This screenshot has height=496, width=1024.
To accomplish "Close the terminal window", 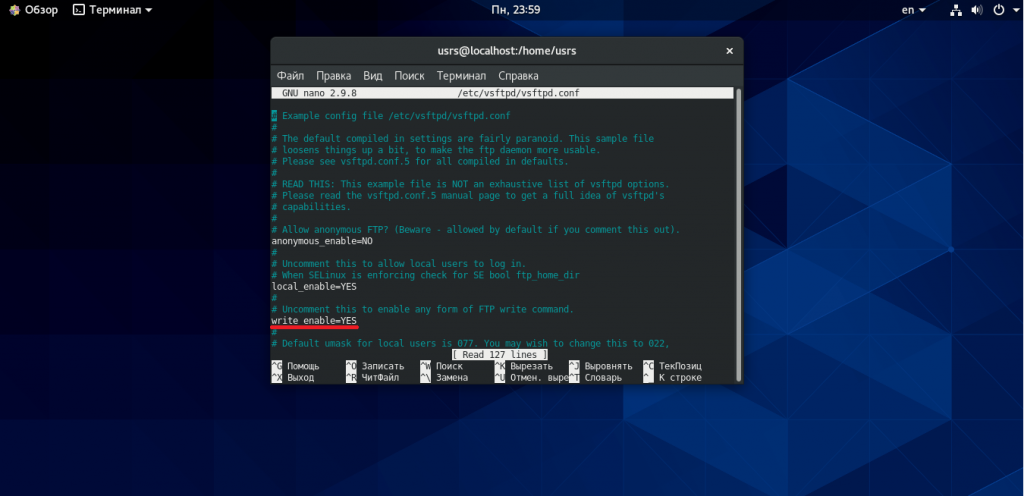I will [x=729, y=51].
